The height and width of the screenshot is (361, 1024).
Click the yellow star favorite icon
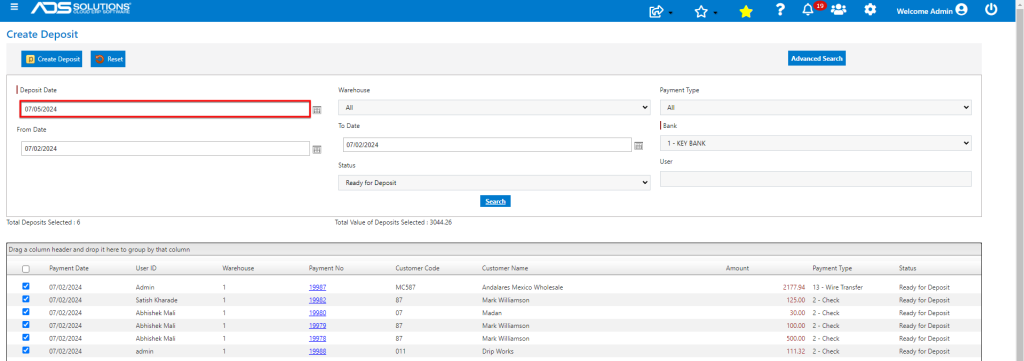(746, 11)
